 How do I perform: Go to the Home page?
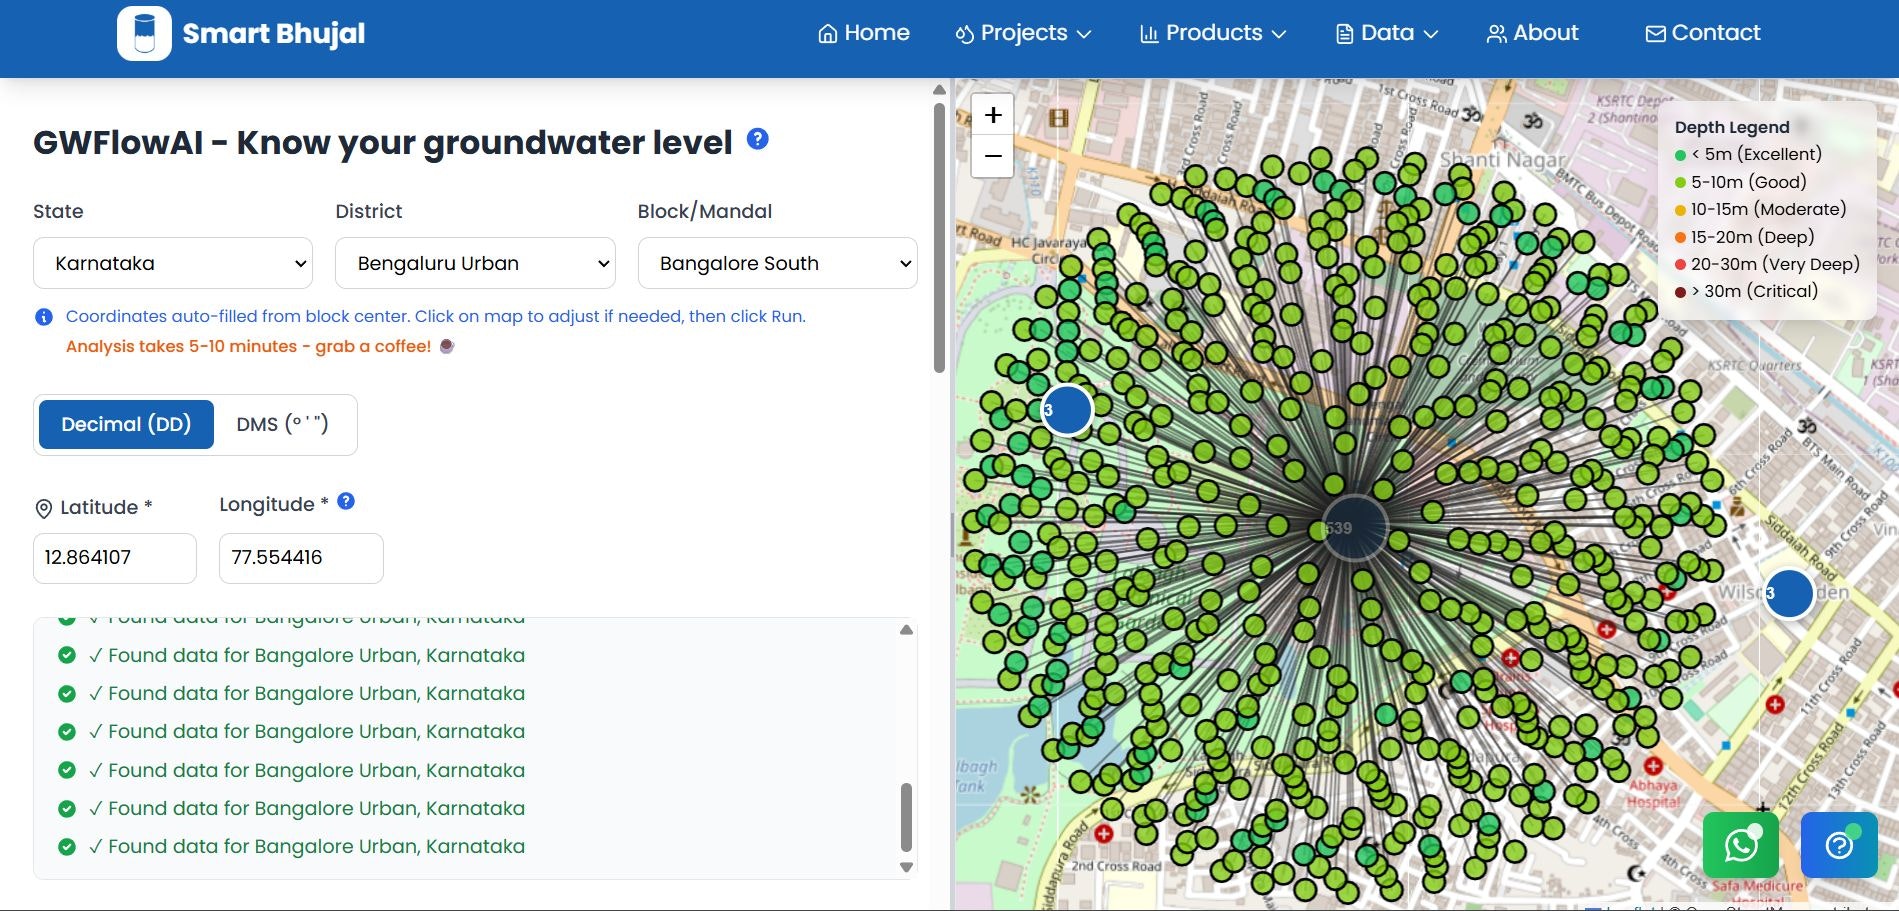click(864, 33)
